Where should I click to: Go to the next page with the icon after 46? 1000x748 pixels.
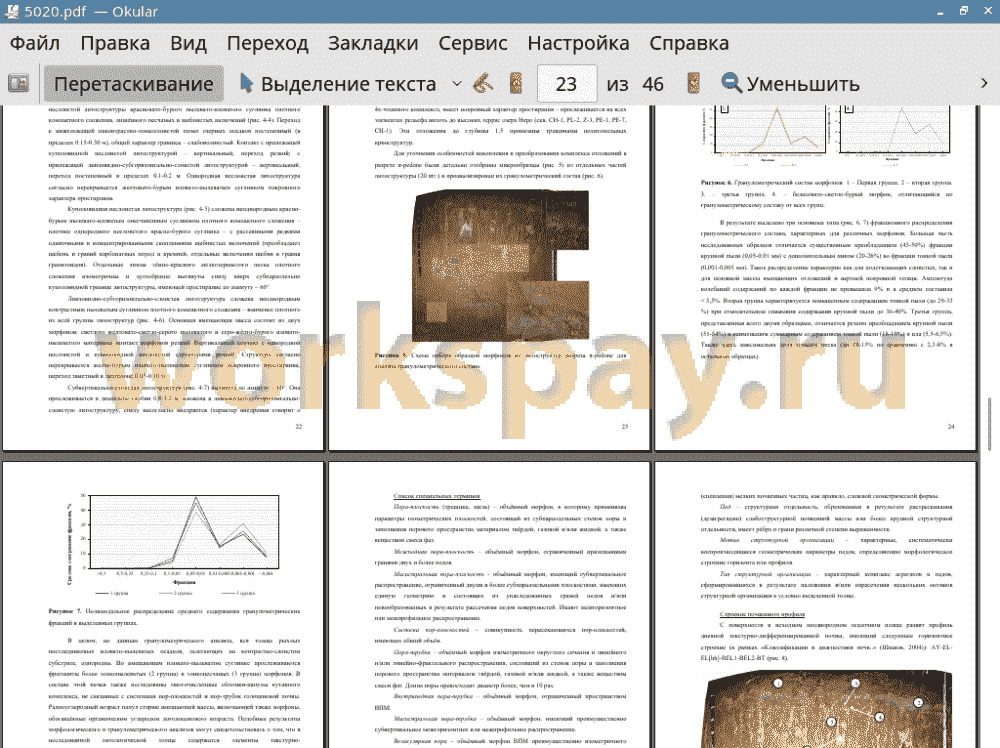[x=693, y=84]
